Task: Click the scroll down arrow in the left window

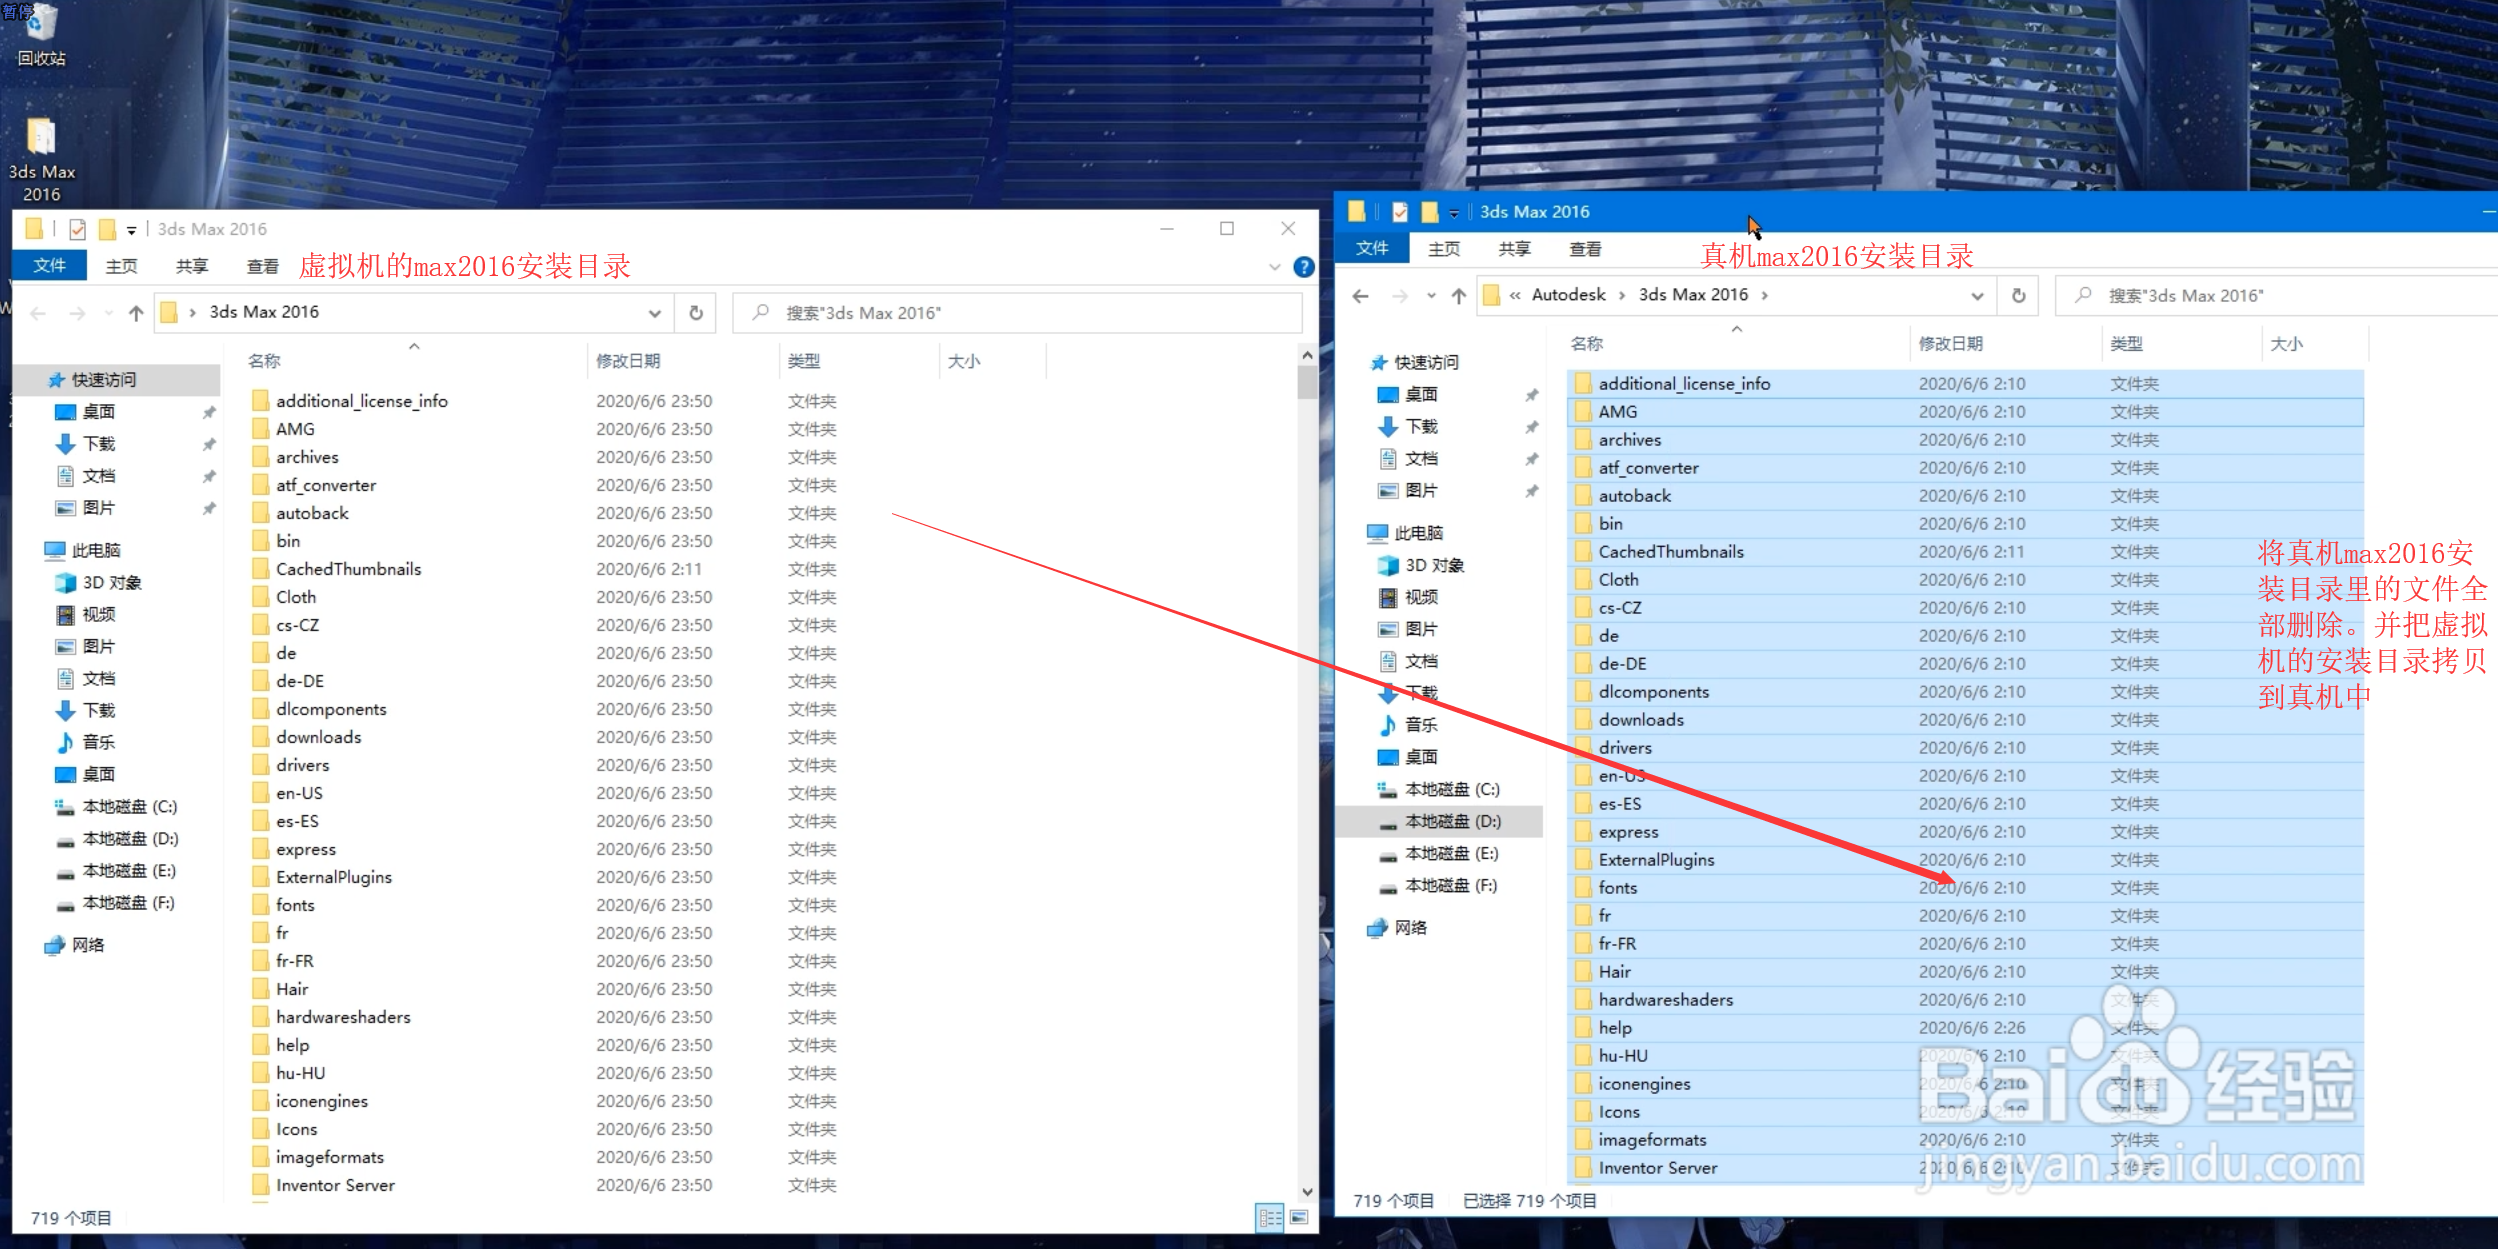Action: click(1307, 1192)
